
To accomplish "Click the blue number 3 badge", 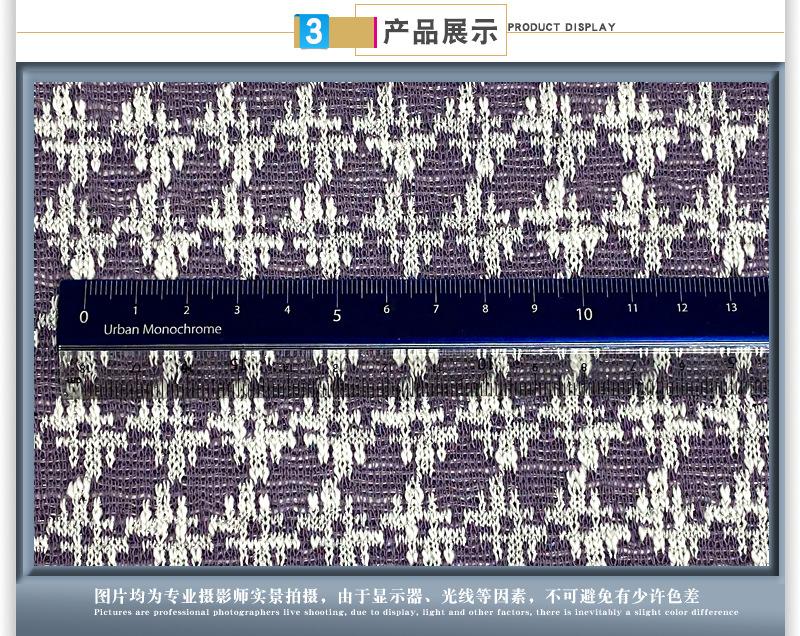I will 313,32.
